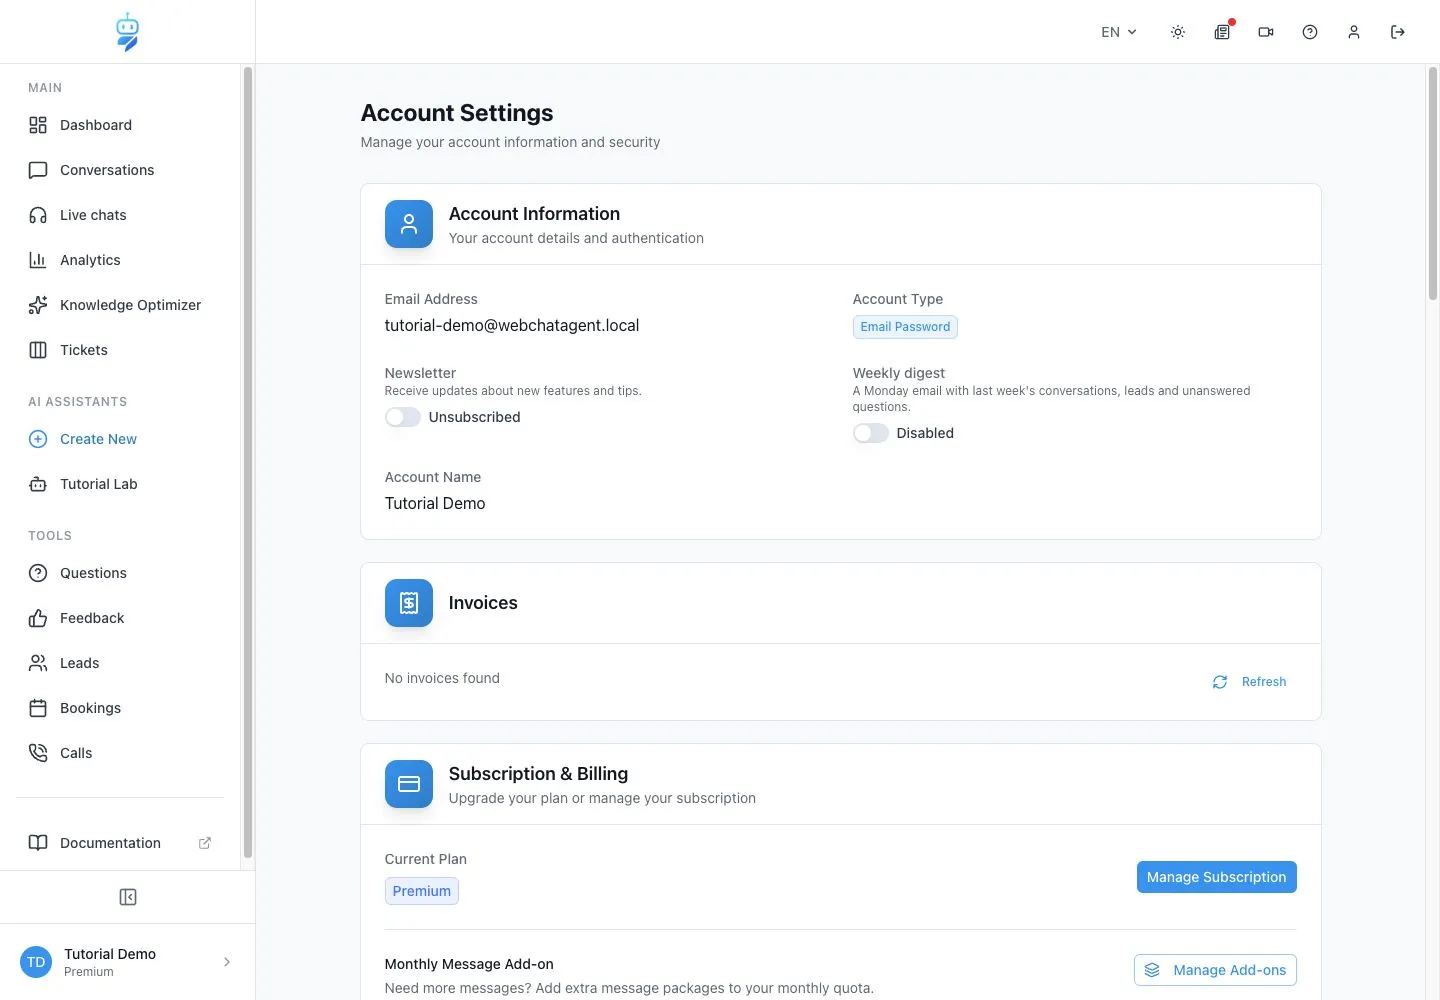Click the Account Information person icon

click(409, 224)
